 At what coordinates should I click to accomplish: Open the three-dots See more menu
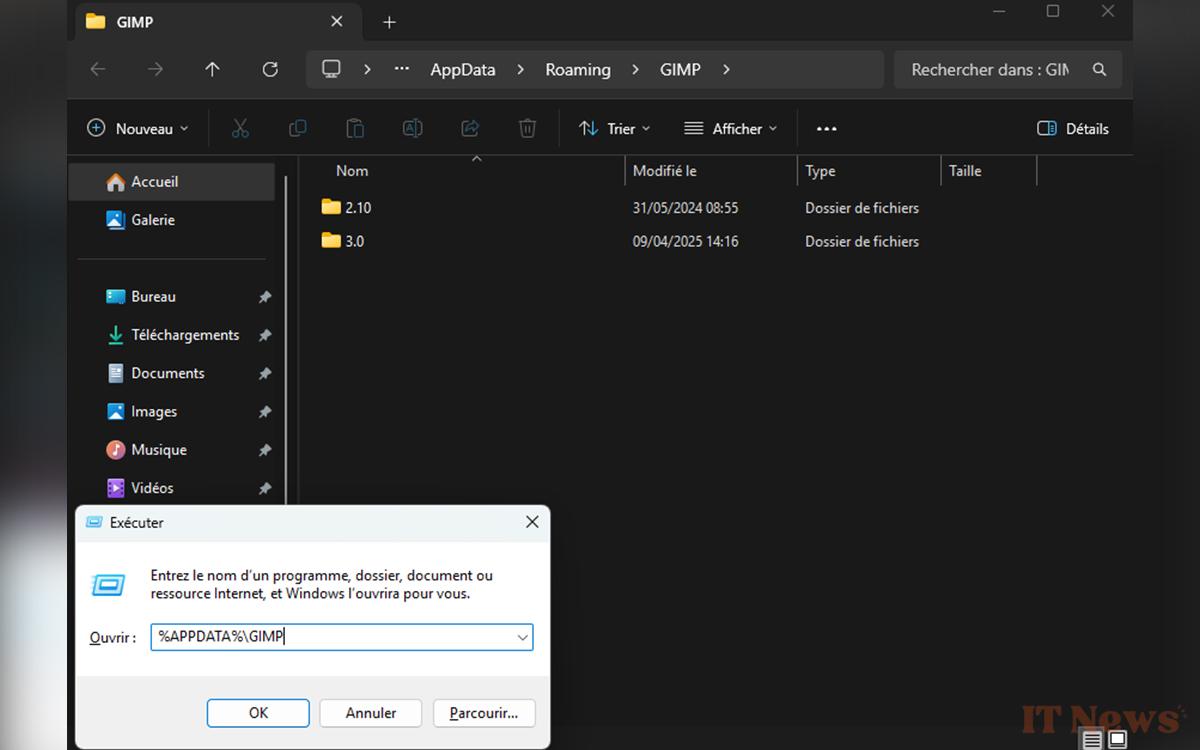click(826, 128)
